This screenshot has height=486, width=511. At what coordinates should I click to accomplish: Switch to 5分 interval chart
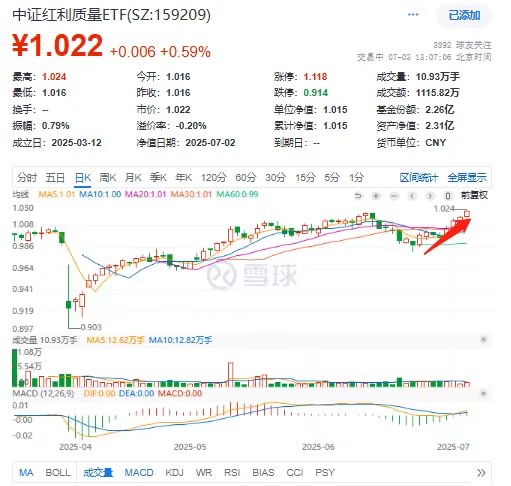[x=332, y=177]
